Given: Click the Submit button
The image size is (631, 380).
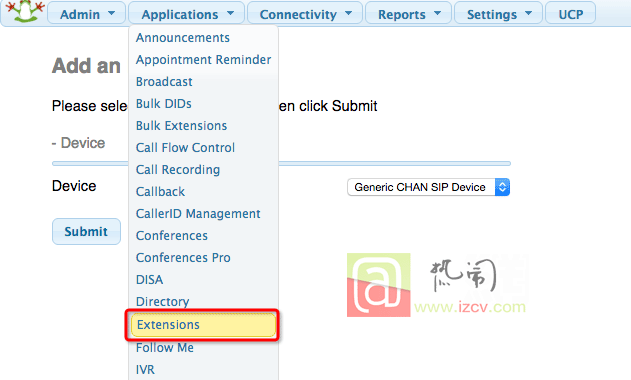Looking at the screenshot, I should [x=86, y=231].
